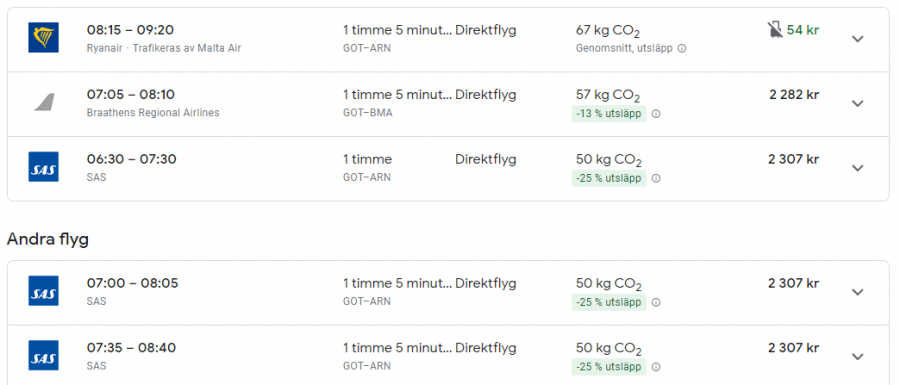The image size is (900, 385).
Task: Click the -13 % utsläpp green badge
Action: [609, 114]
